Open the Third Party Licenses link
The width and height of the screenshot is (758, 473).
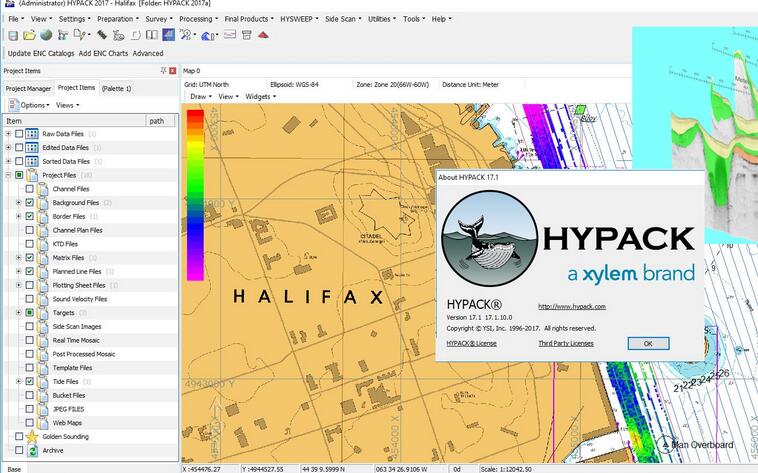(x=566, y=343)
